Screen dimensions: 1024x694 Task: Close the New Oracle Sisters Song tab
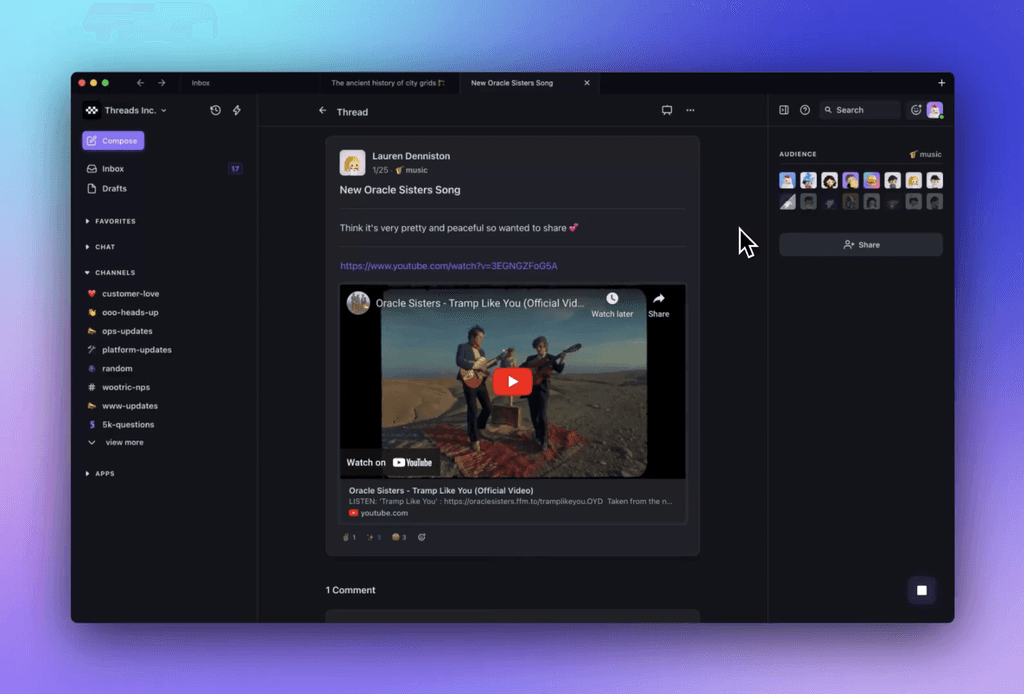tap(587, 83)
